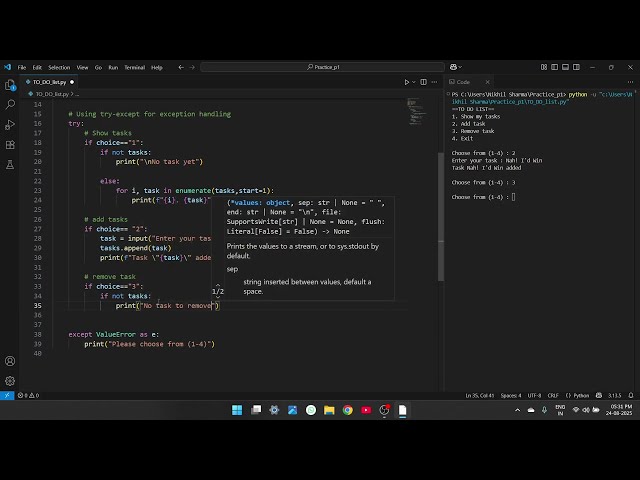Click line number 38 in the gutter

pos(38,334)
